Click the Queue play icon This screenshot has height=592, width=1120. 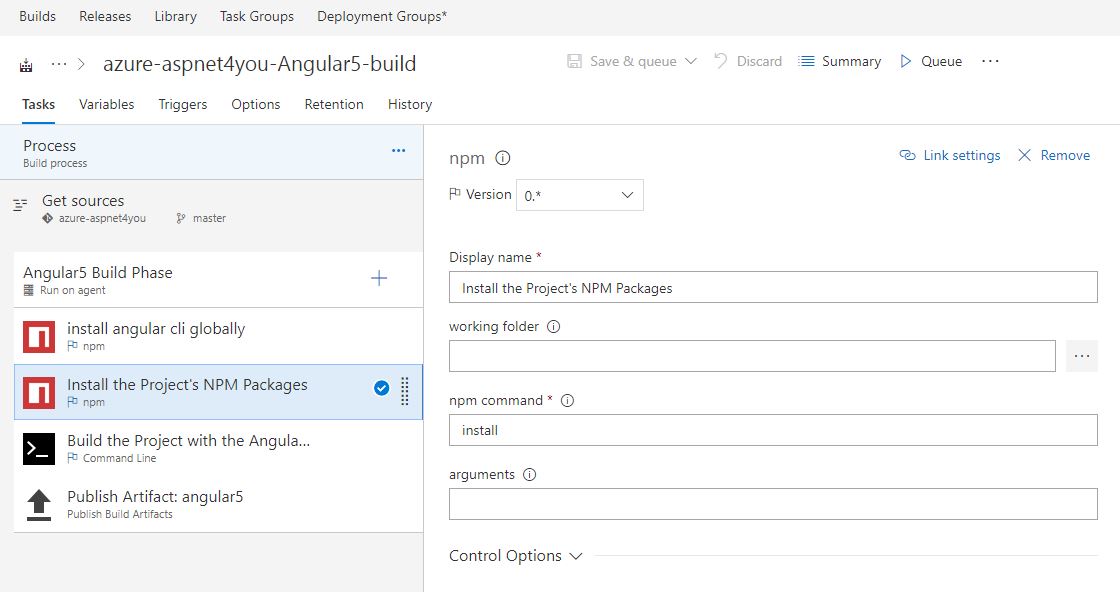point(906,61)
